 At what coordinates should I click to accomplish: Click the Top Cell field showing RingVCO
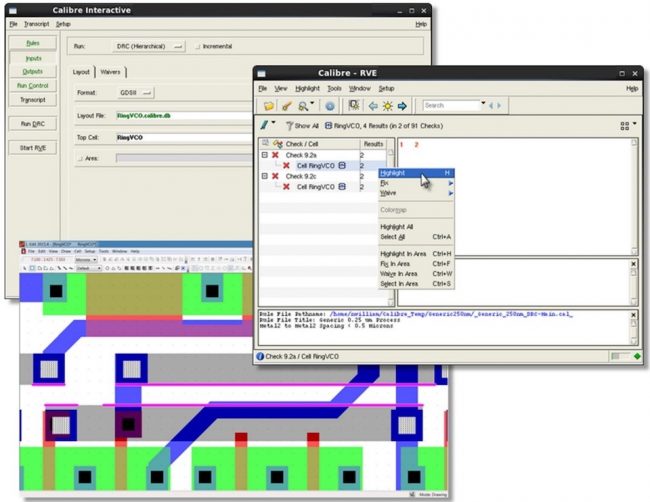tap(184, 137)
